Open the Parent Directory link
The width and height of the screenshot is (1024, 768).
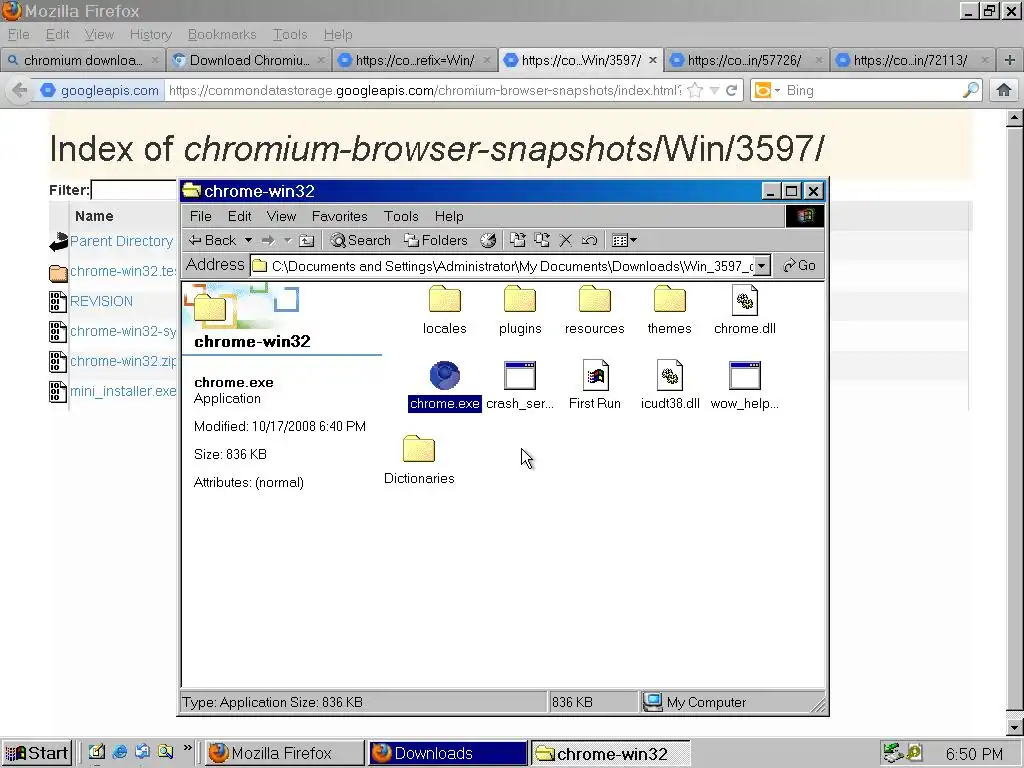(x=121, y=241)
